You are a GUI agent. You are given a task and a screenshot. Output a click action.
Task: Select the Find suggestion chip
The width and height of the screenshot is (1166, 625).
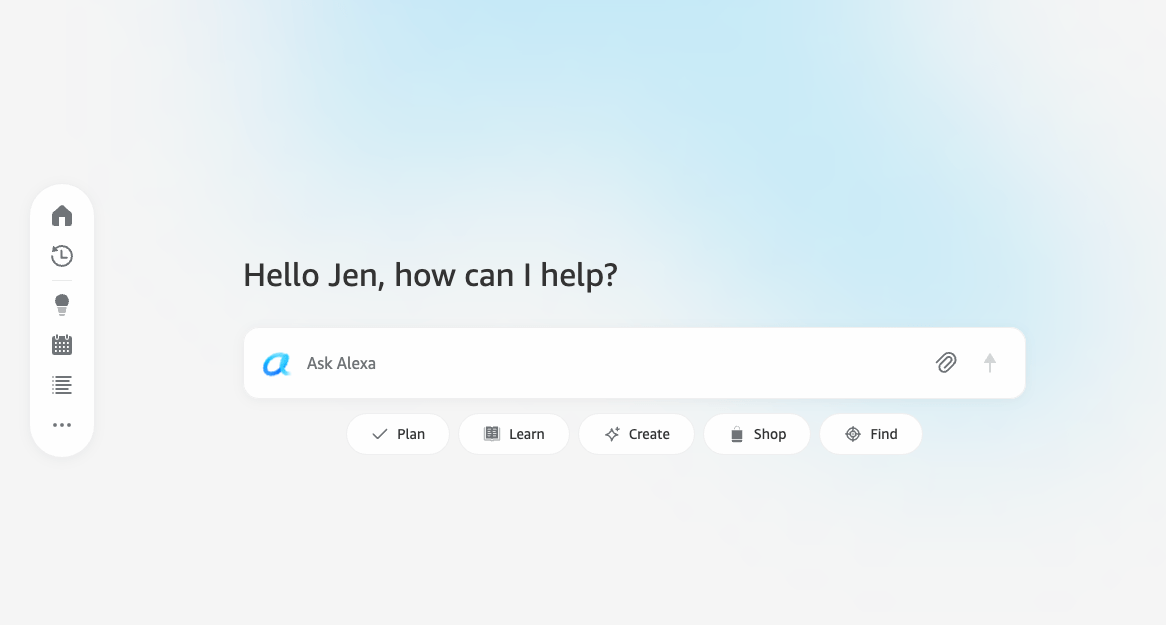coord(871,433)
